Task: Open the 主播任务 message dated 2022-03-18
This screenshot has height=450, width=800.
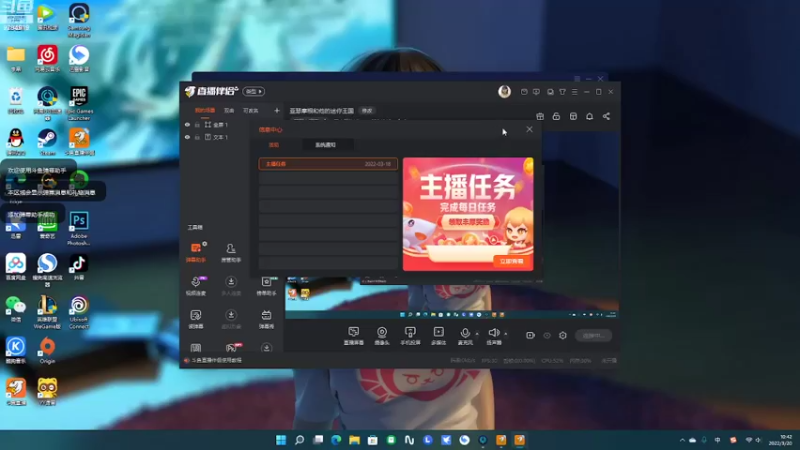Action: coord(328,164)
